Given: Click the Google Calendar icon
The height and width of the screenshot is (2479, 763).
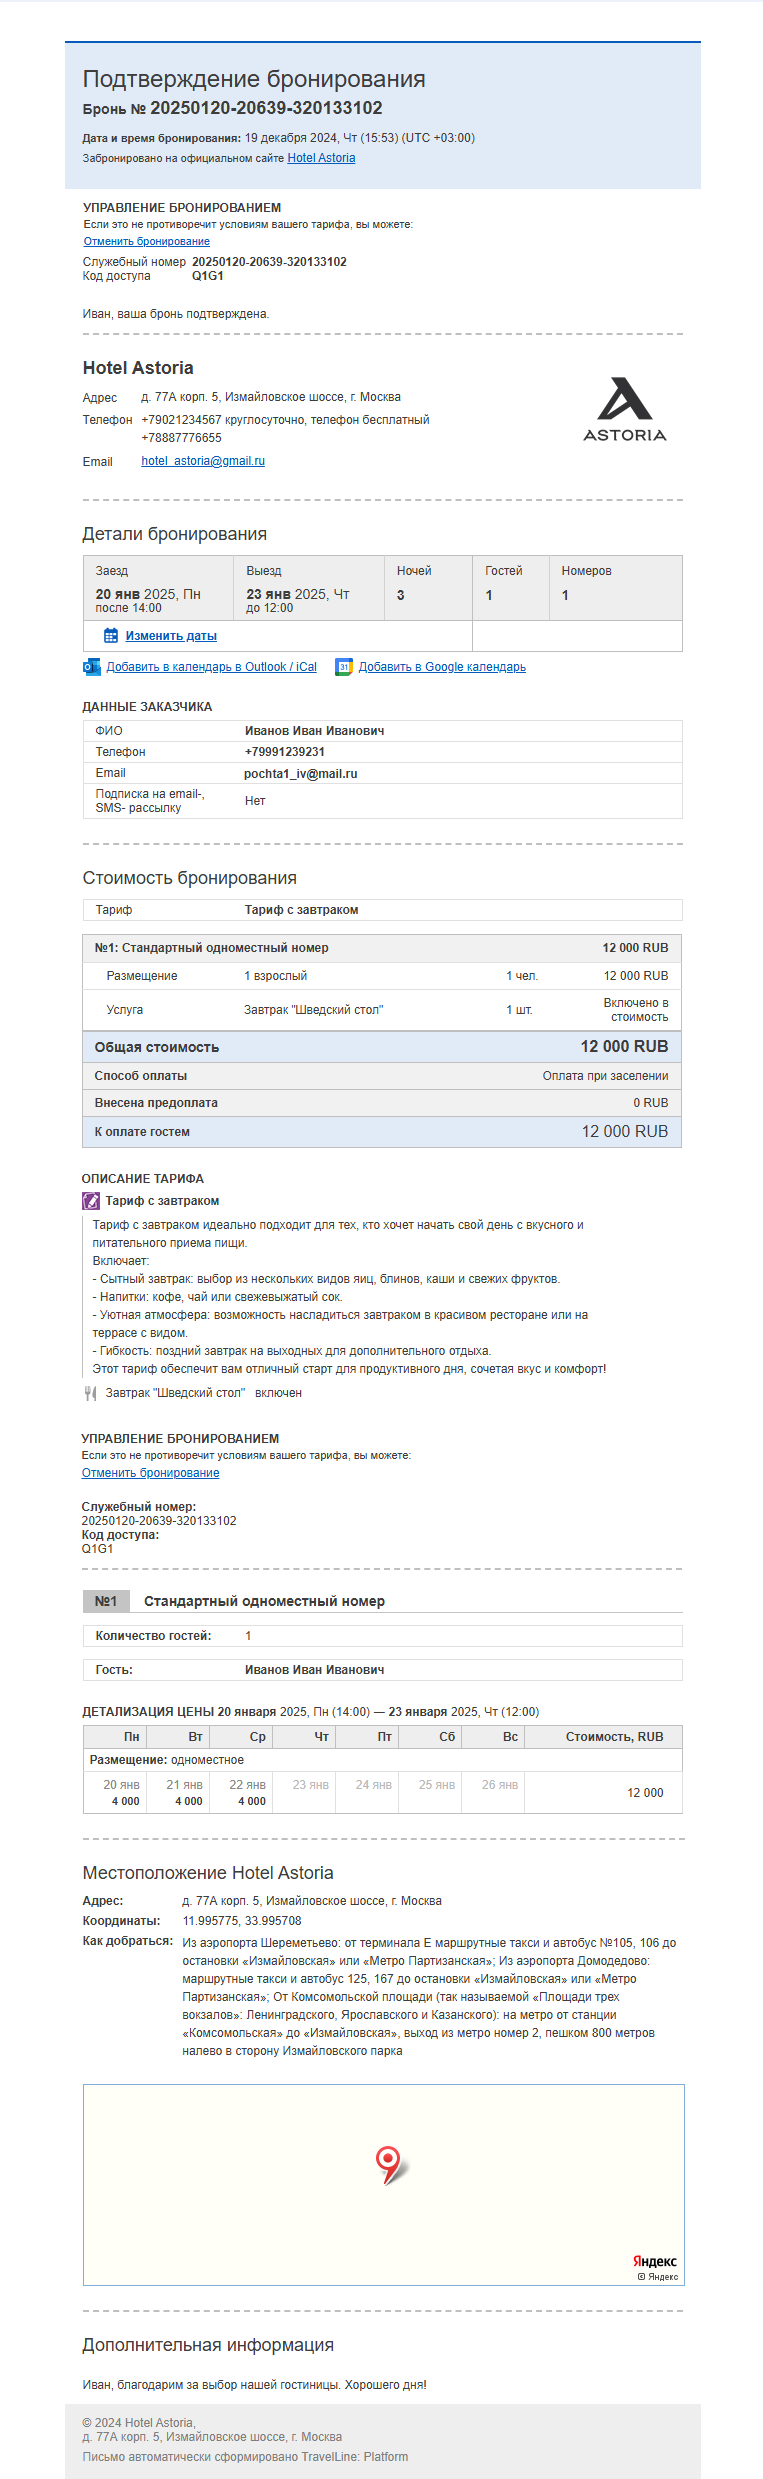Looking at the screenshot, I should [x=344, y=667].
